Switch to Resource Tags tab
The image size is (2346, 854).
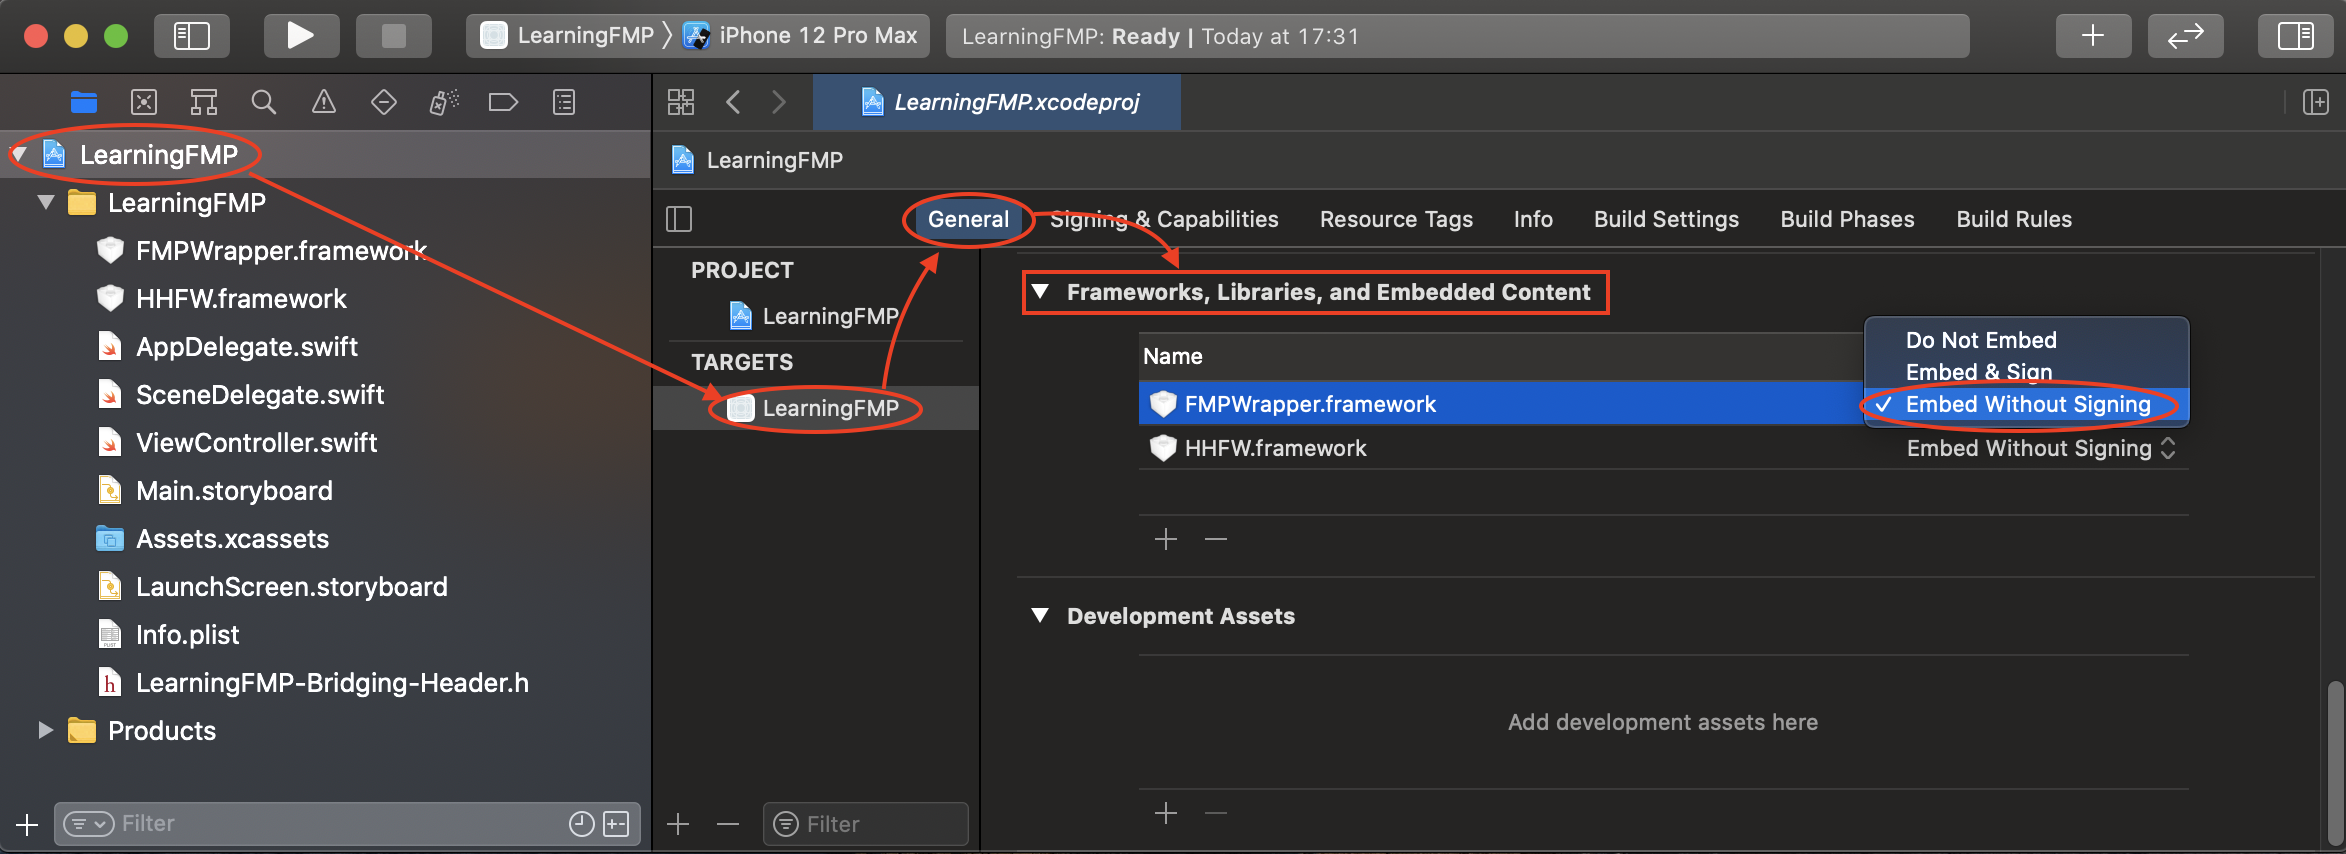coord(1396,219)
